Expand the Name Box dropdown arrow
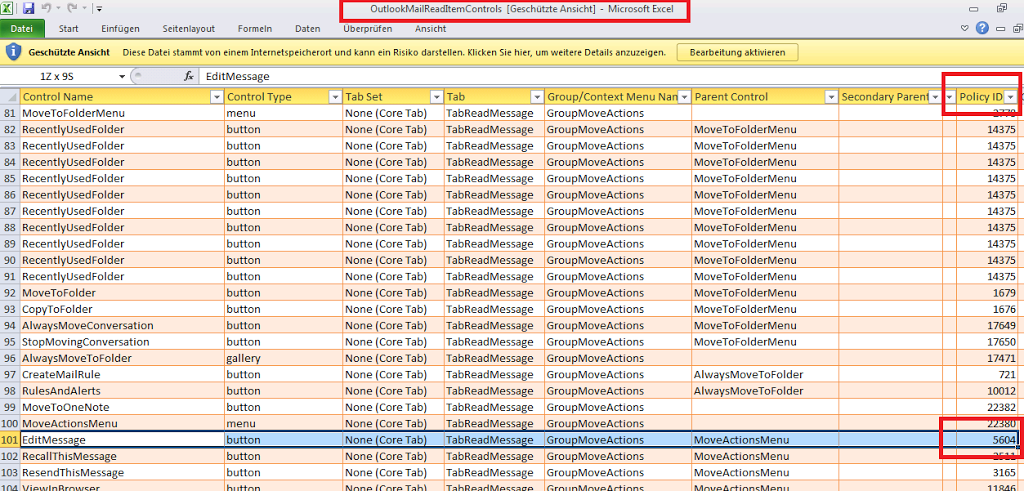 tap(122, 76)
